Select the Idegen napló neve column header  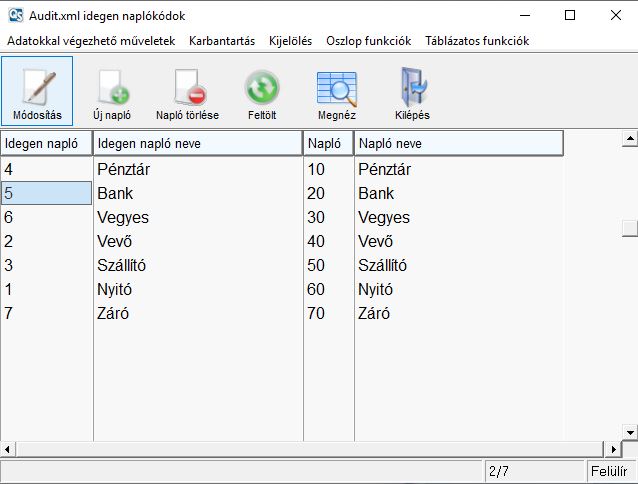(x=198, y=143)
